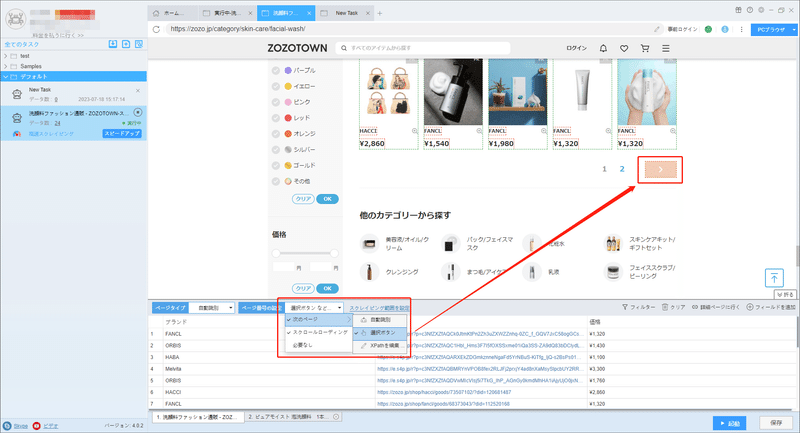Screen dimensions: 800x433
Task: Select 次のページ in the dropdown menu
Action: [x=318, y=319]
